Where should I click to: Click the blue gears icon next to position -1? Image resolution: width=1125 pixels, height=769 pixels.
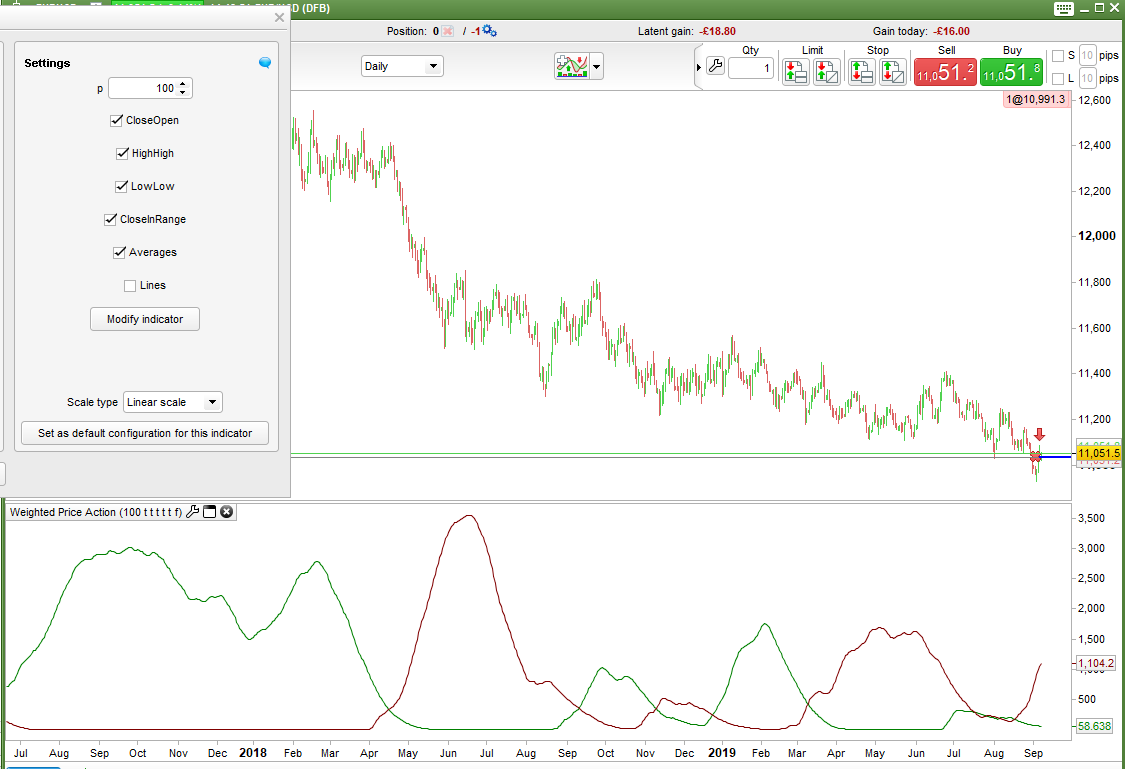click(x=489, y=31)
